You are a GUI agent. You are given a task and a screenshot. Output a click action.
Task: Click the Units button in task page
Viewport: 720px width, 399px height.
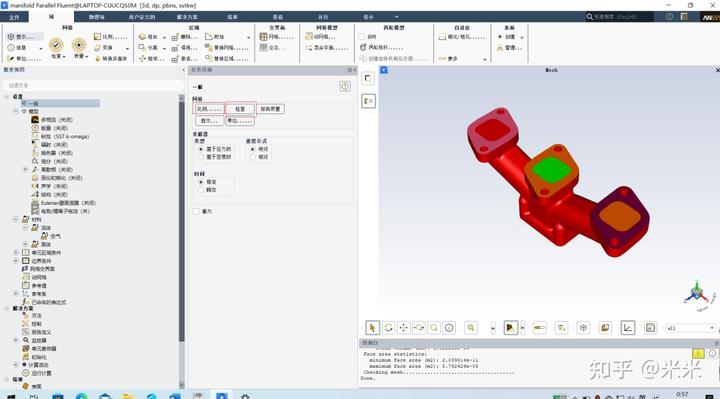pyautogui.click(x=240, y=121)
